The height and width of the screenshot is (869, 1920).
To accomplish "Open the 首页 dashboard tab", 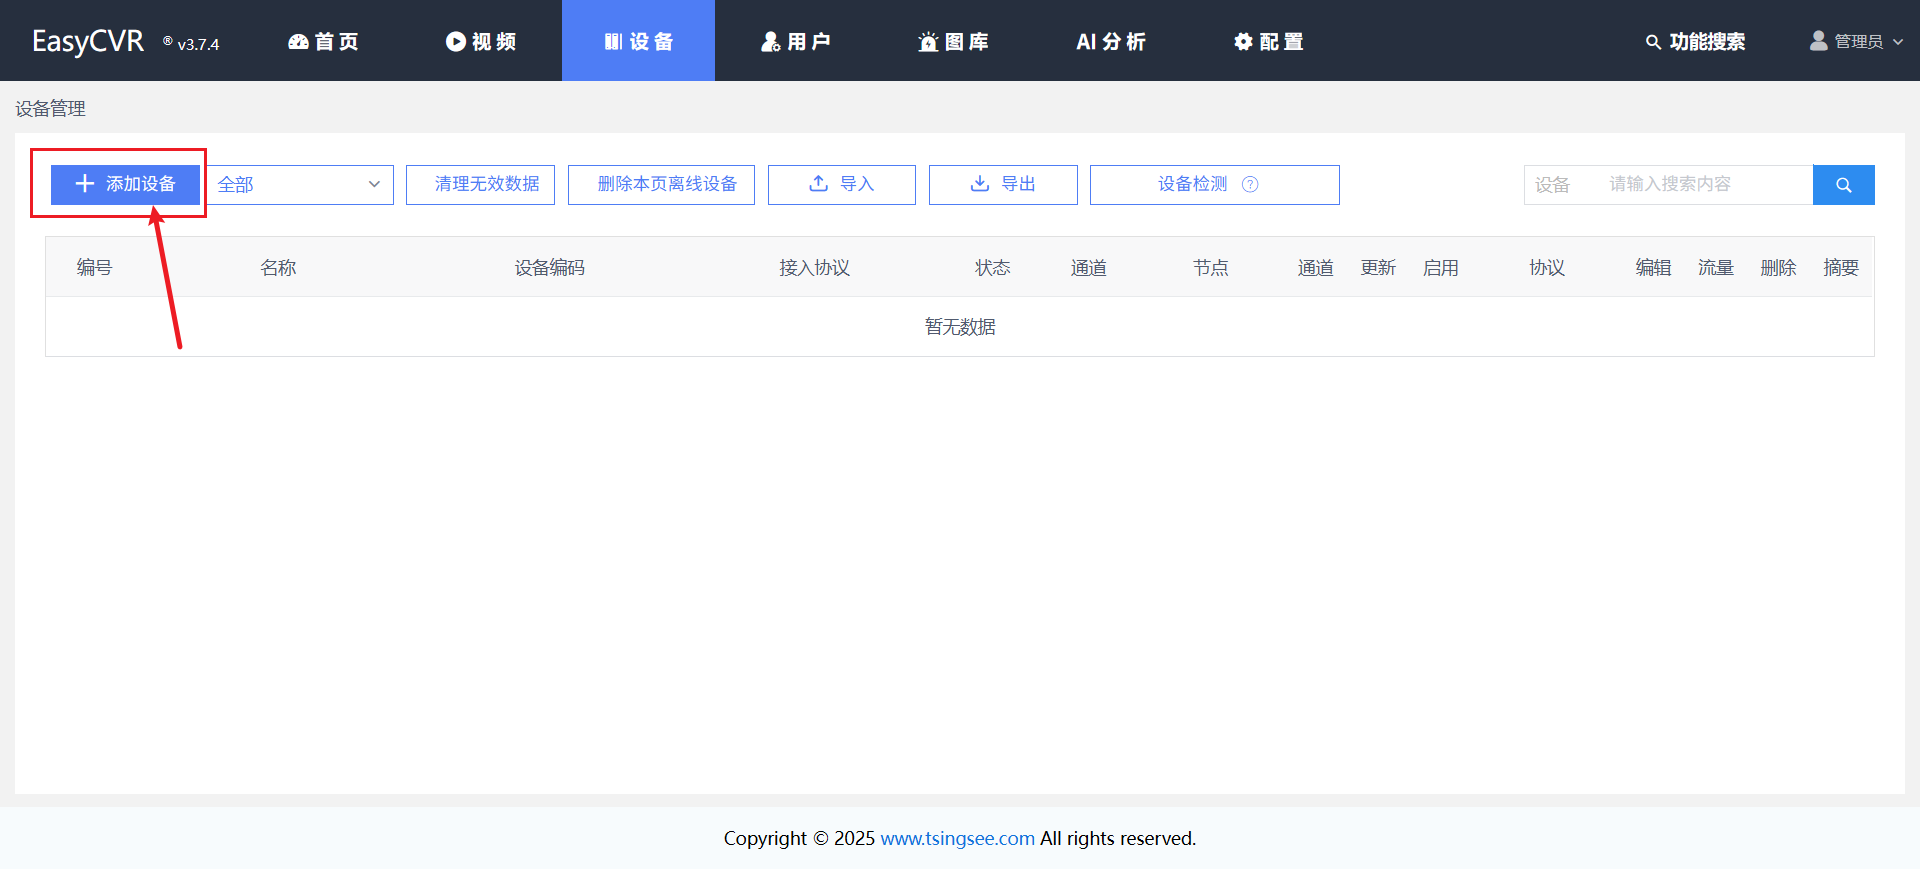I will click(323, 41).
